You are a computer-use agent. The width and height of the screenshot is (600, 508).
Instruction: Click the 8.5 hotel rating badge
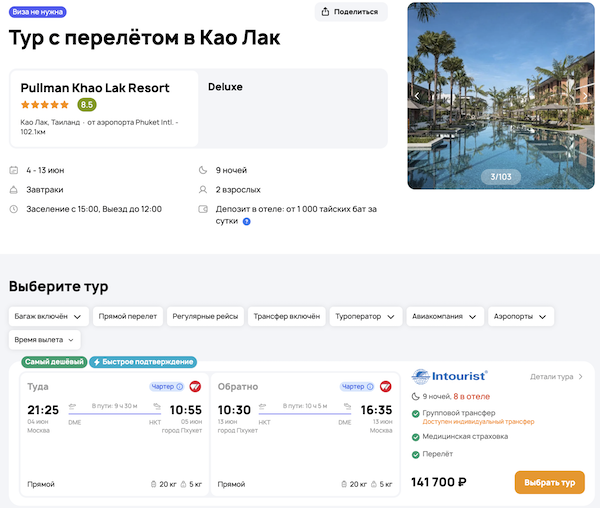coord(87,104)
